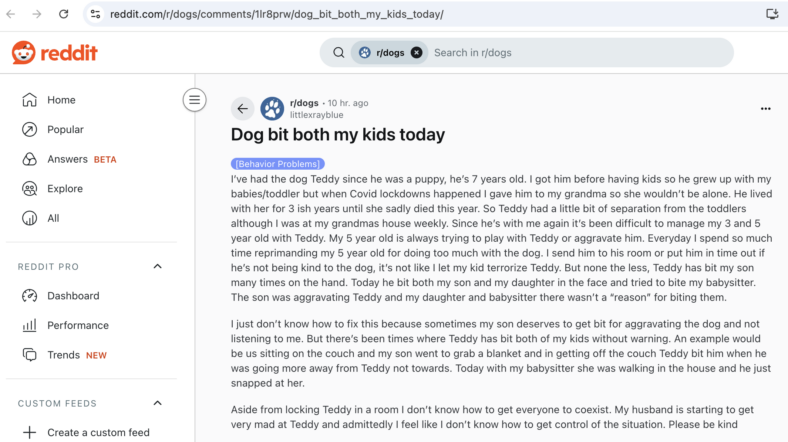
Task: Toggle the sidebar collapse hamburger button
Action: [194, 100]
